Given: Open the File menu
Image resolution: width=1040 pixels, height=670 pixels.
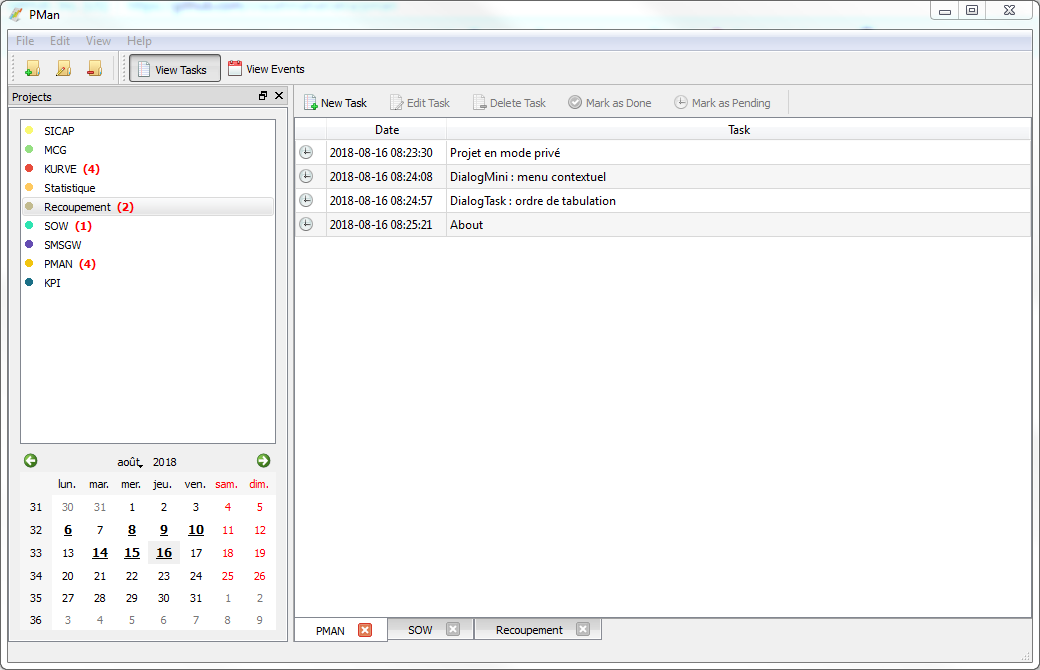Looking at the screenshot, I should pos(25,40).
